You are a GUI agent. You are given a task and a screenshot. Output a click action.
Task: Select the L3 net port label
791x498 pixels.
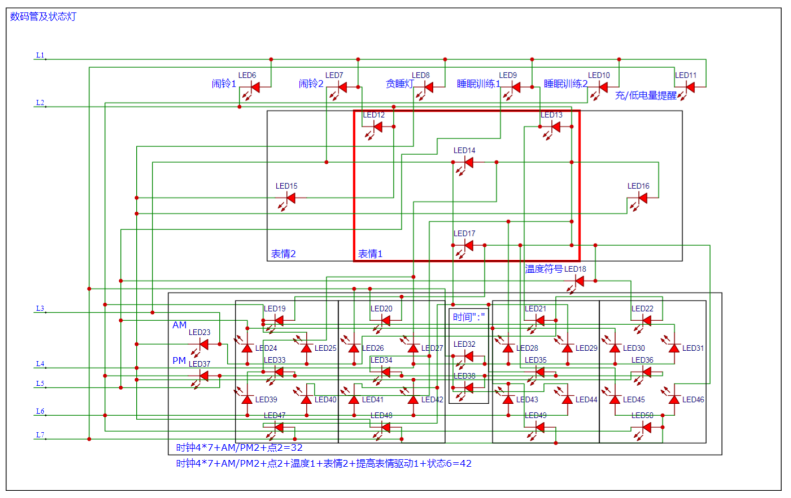(x=40, y=308)
